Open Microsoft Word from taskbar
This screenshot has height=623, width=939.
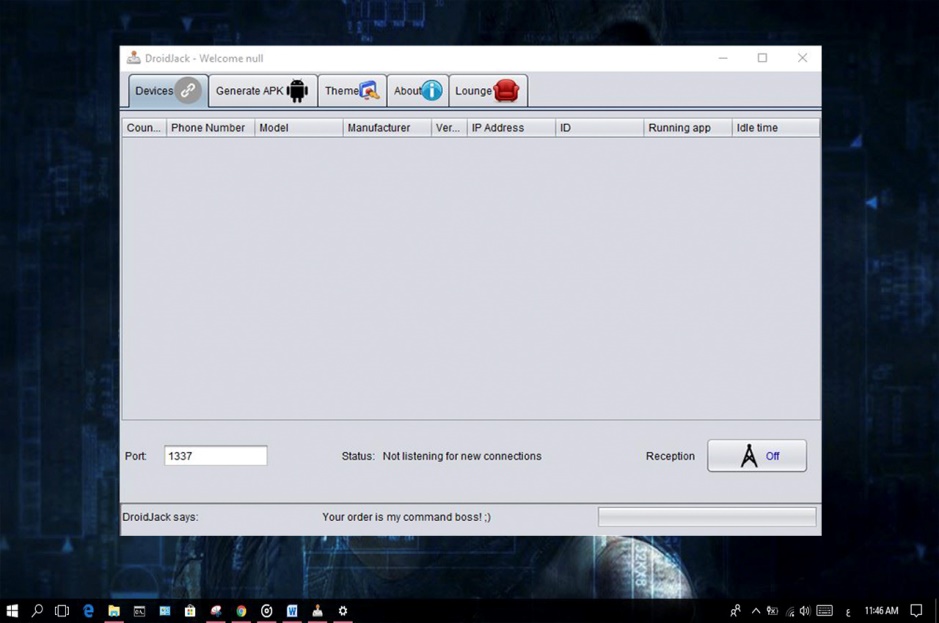point(292,610)
